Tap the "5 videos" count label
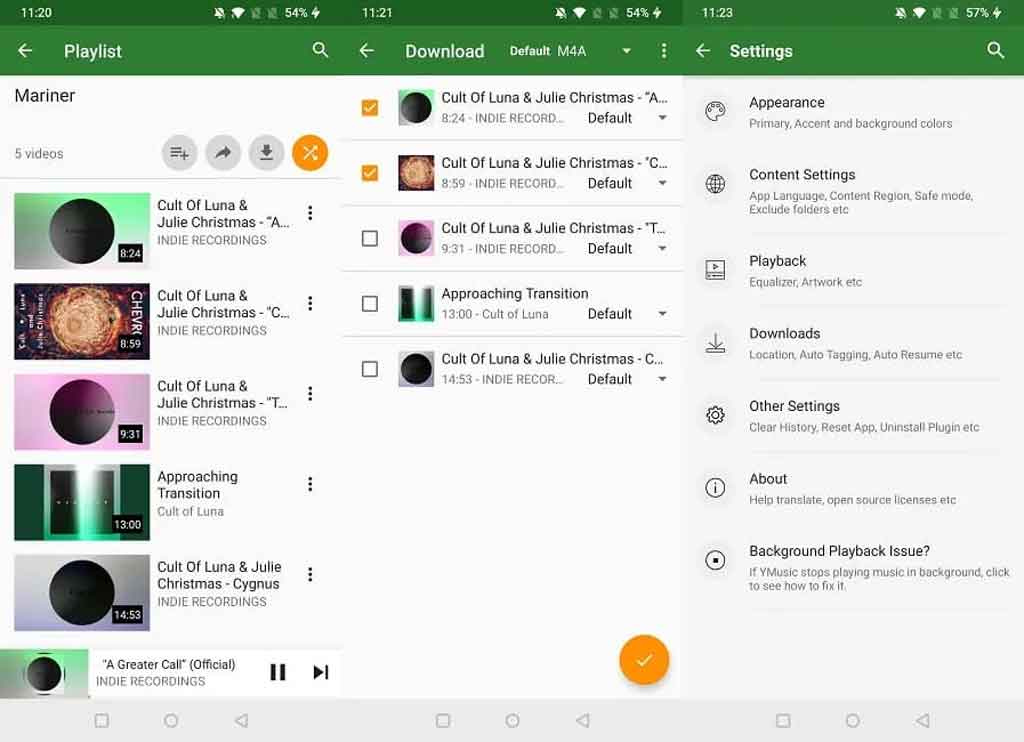 [x=39, y=154]
